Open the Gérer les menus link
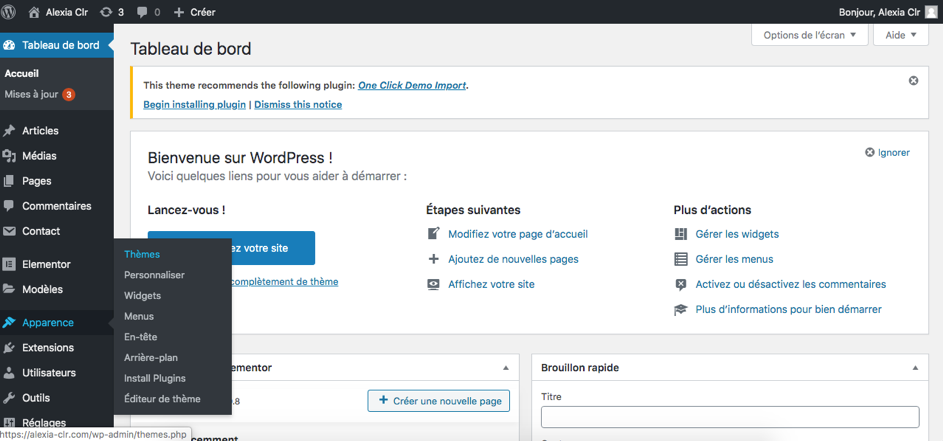Screen dimensions: 943x441 tap(734, 259)
